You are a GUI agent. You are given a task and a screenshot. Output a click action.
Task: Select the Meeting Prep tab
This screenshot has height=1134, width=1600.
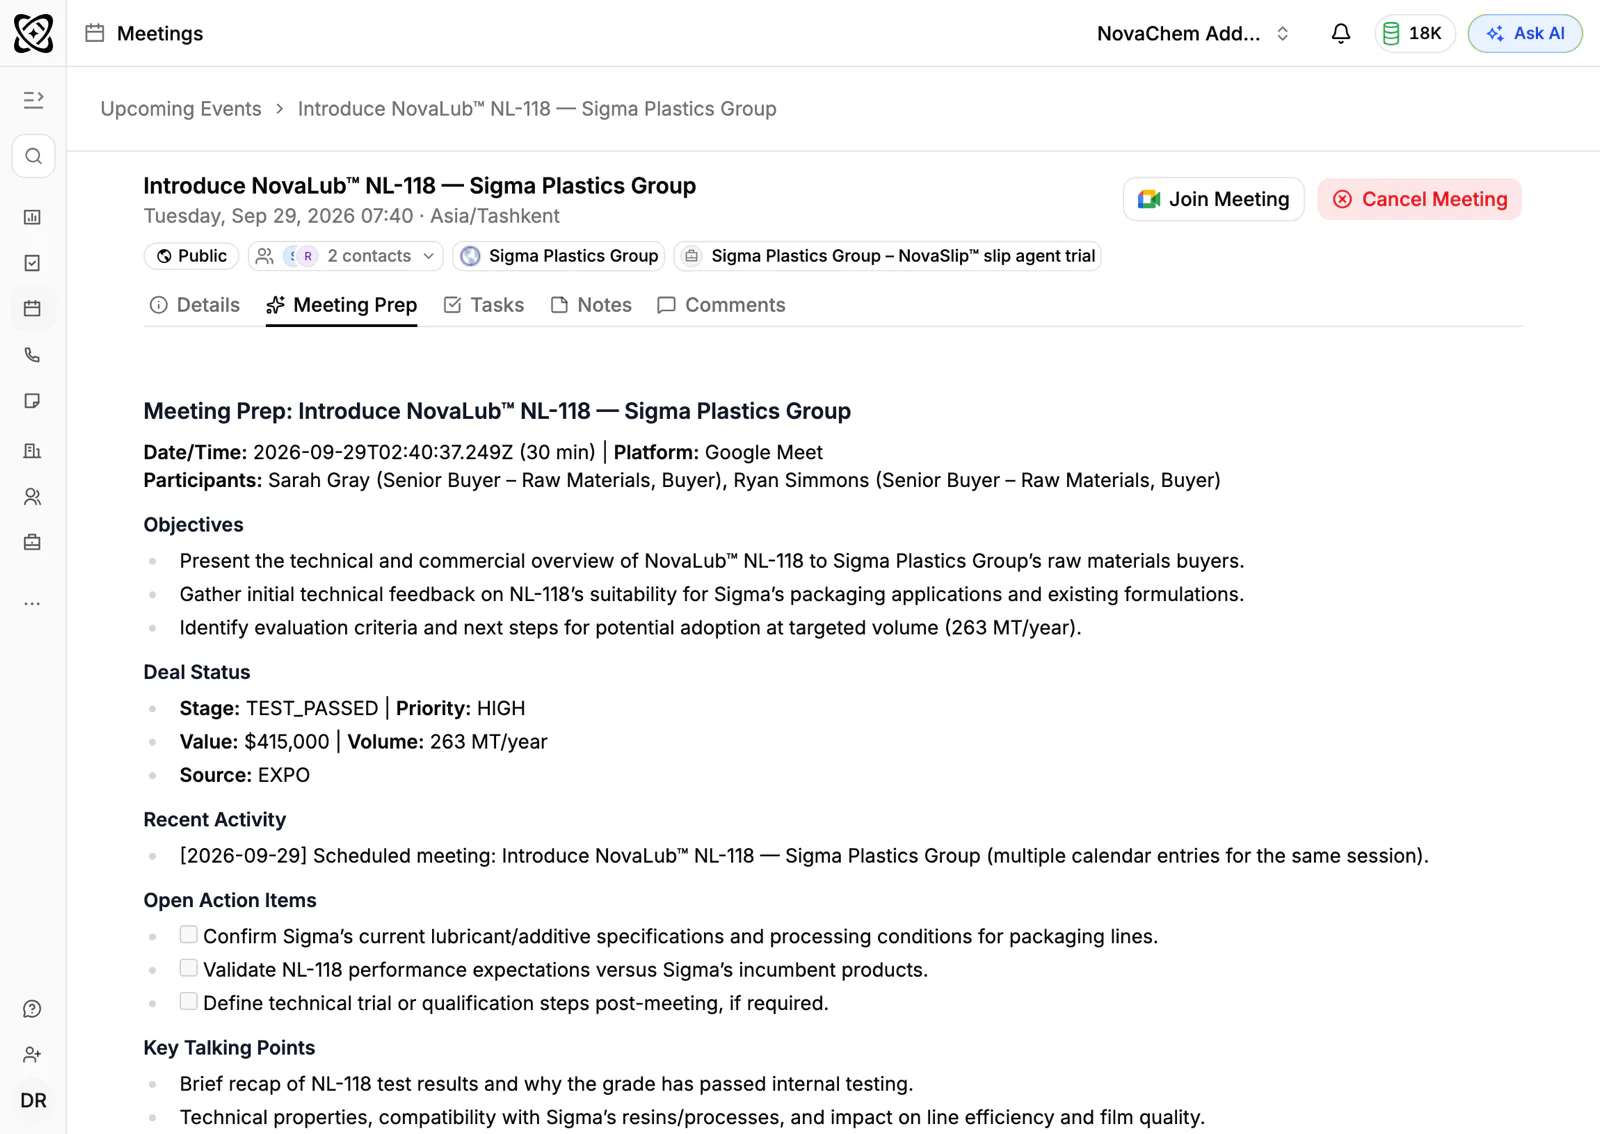pos(341,305)
